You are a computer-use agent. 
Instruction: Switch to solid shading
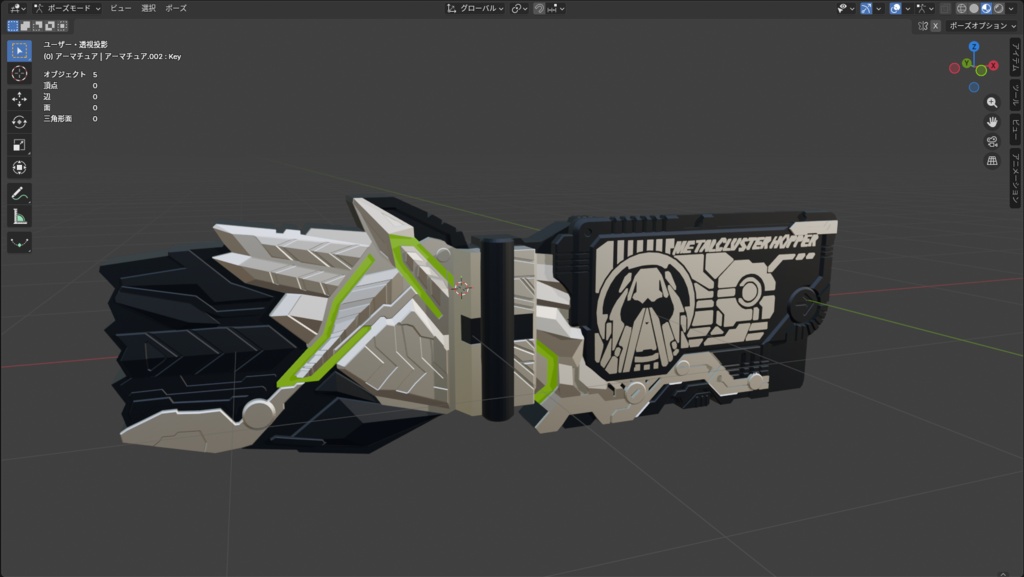[x=974, y=8]
